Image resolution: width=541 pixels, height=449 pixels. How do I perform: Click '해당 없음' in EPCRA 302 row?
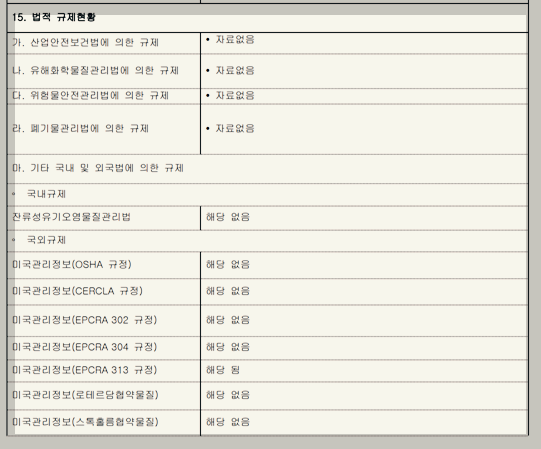[228, 320]
